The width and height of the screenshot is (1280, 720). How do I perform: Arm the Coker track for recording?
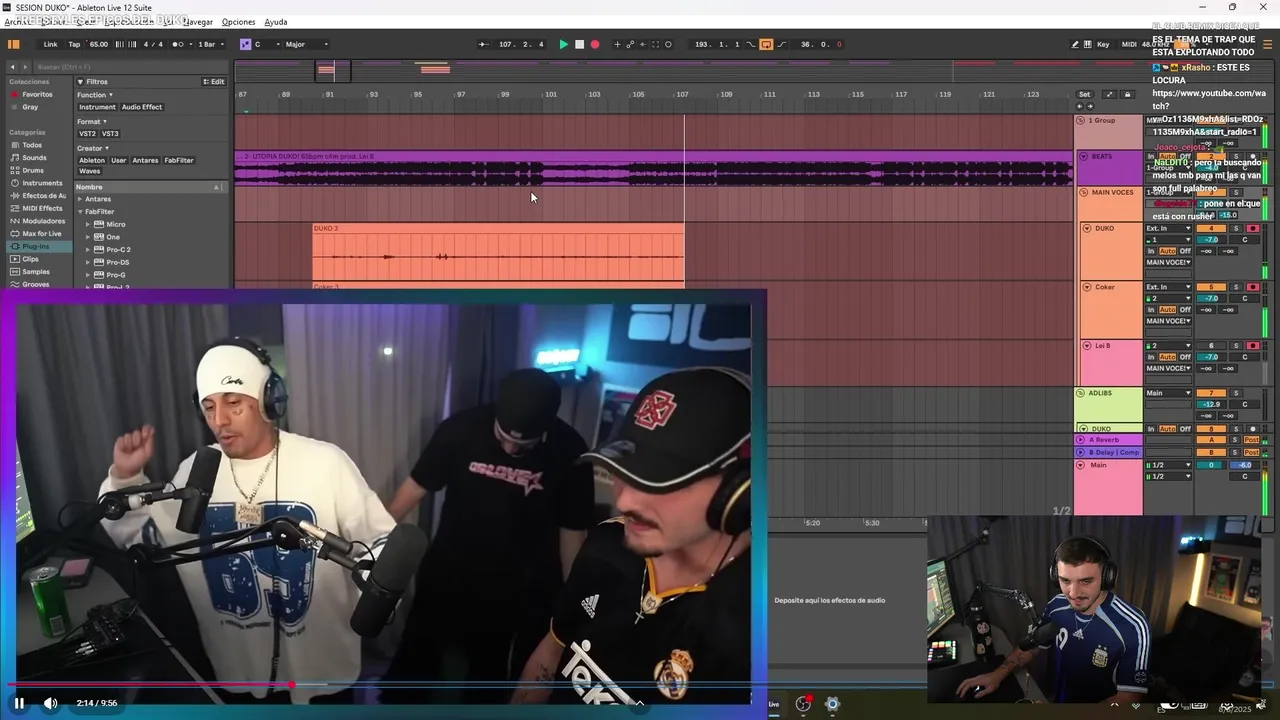(1253, 287)
